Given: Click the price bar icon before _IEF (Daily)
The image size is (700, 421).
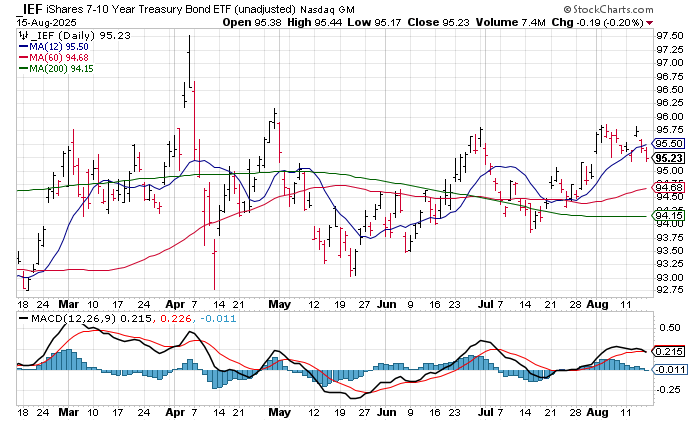Looking at the screenshot, I should click(21, 34).
